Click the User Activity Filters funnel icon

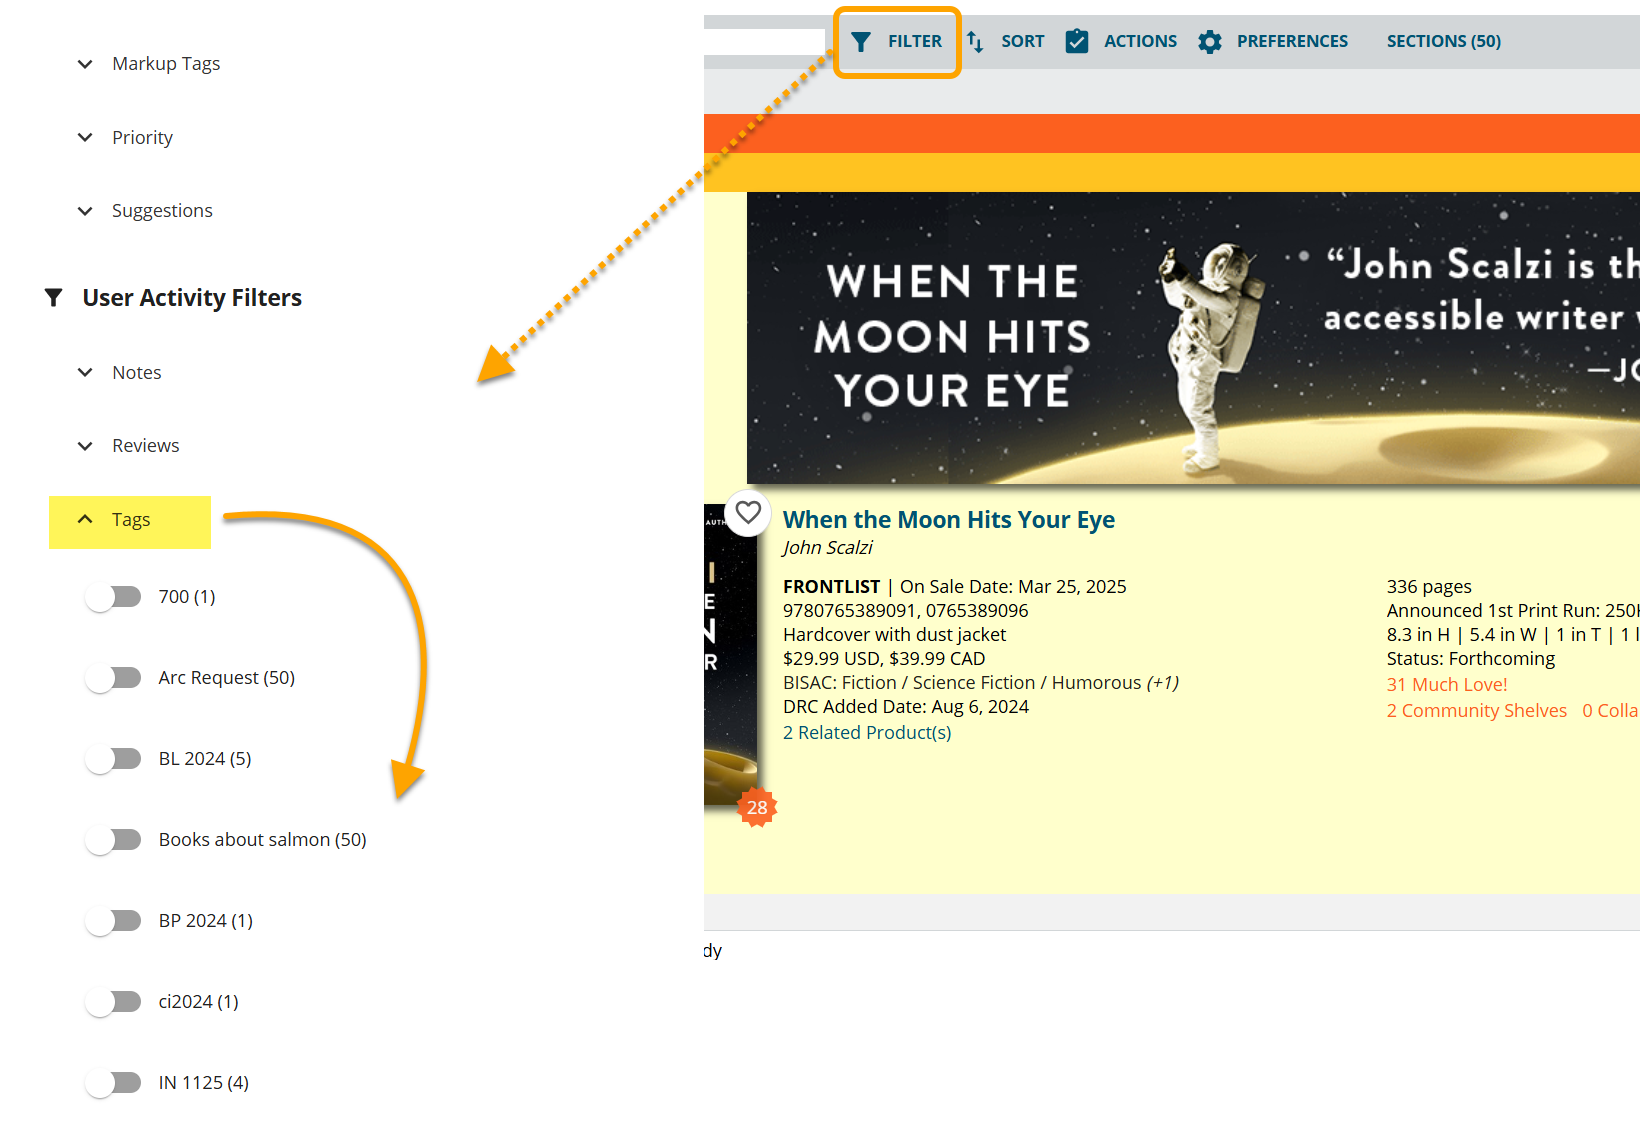click(54, 298)
